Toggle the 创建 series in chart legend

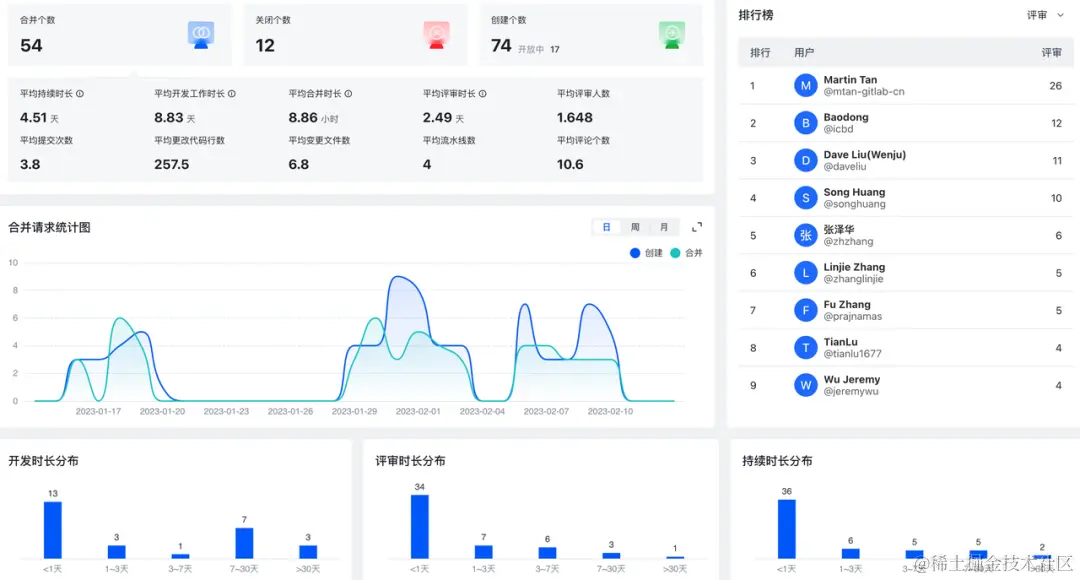[646, 253]
